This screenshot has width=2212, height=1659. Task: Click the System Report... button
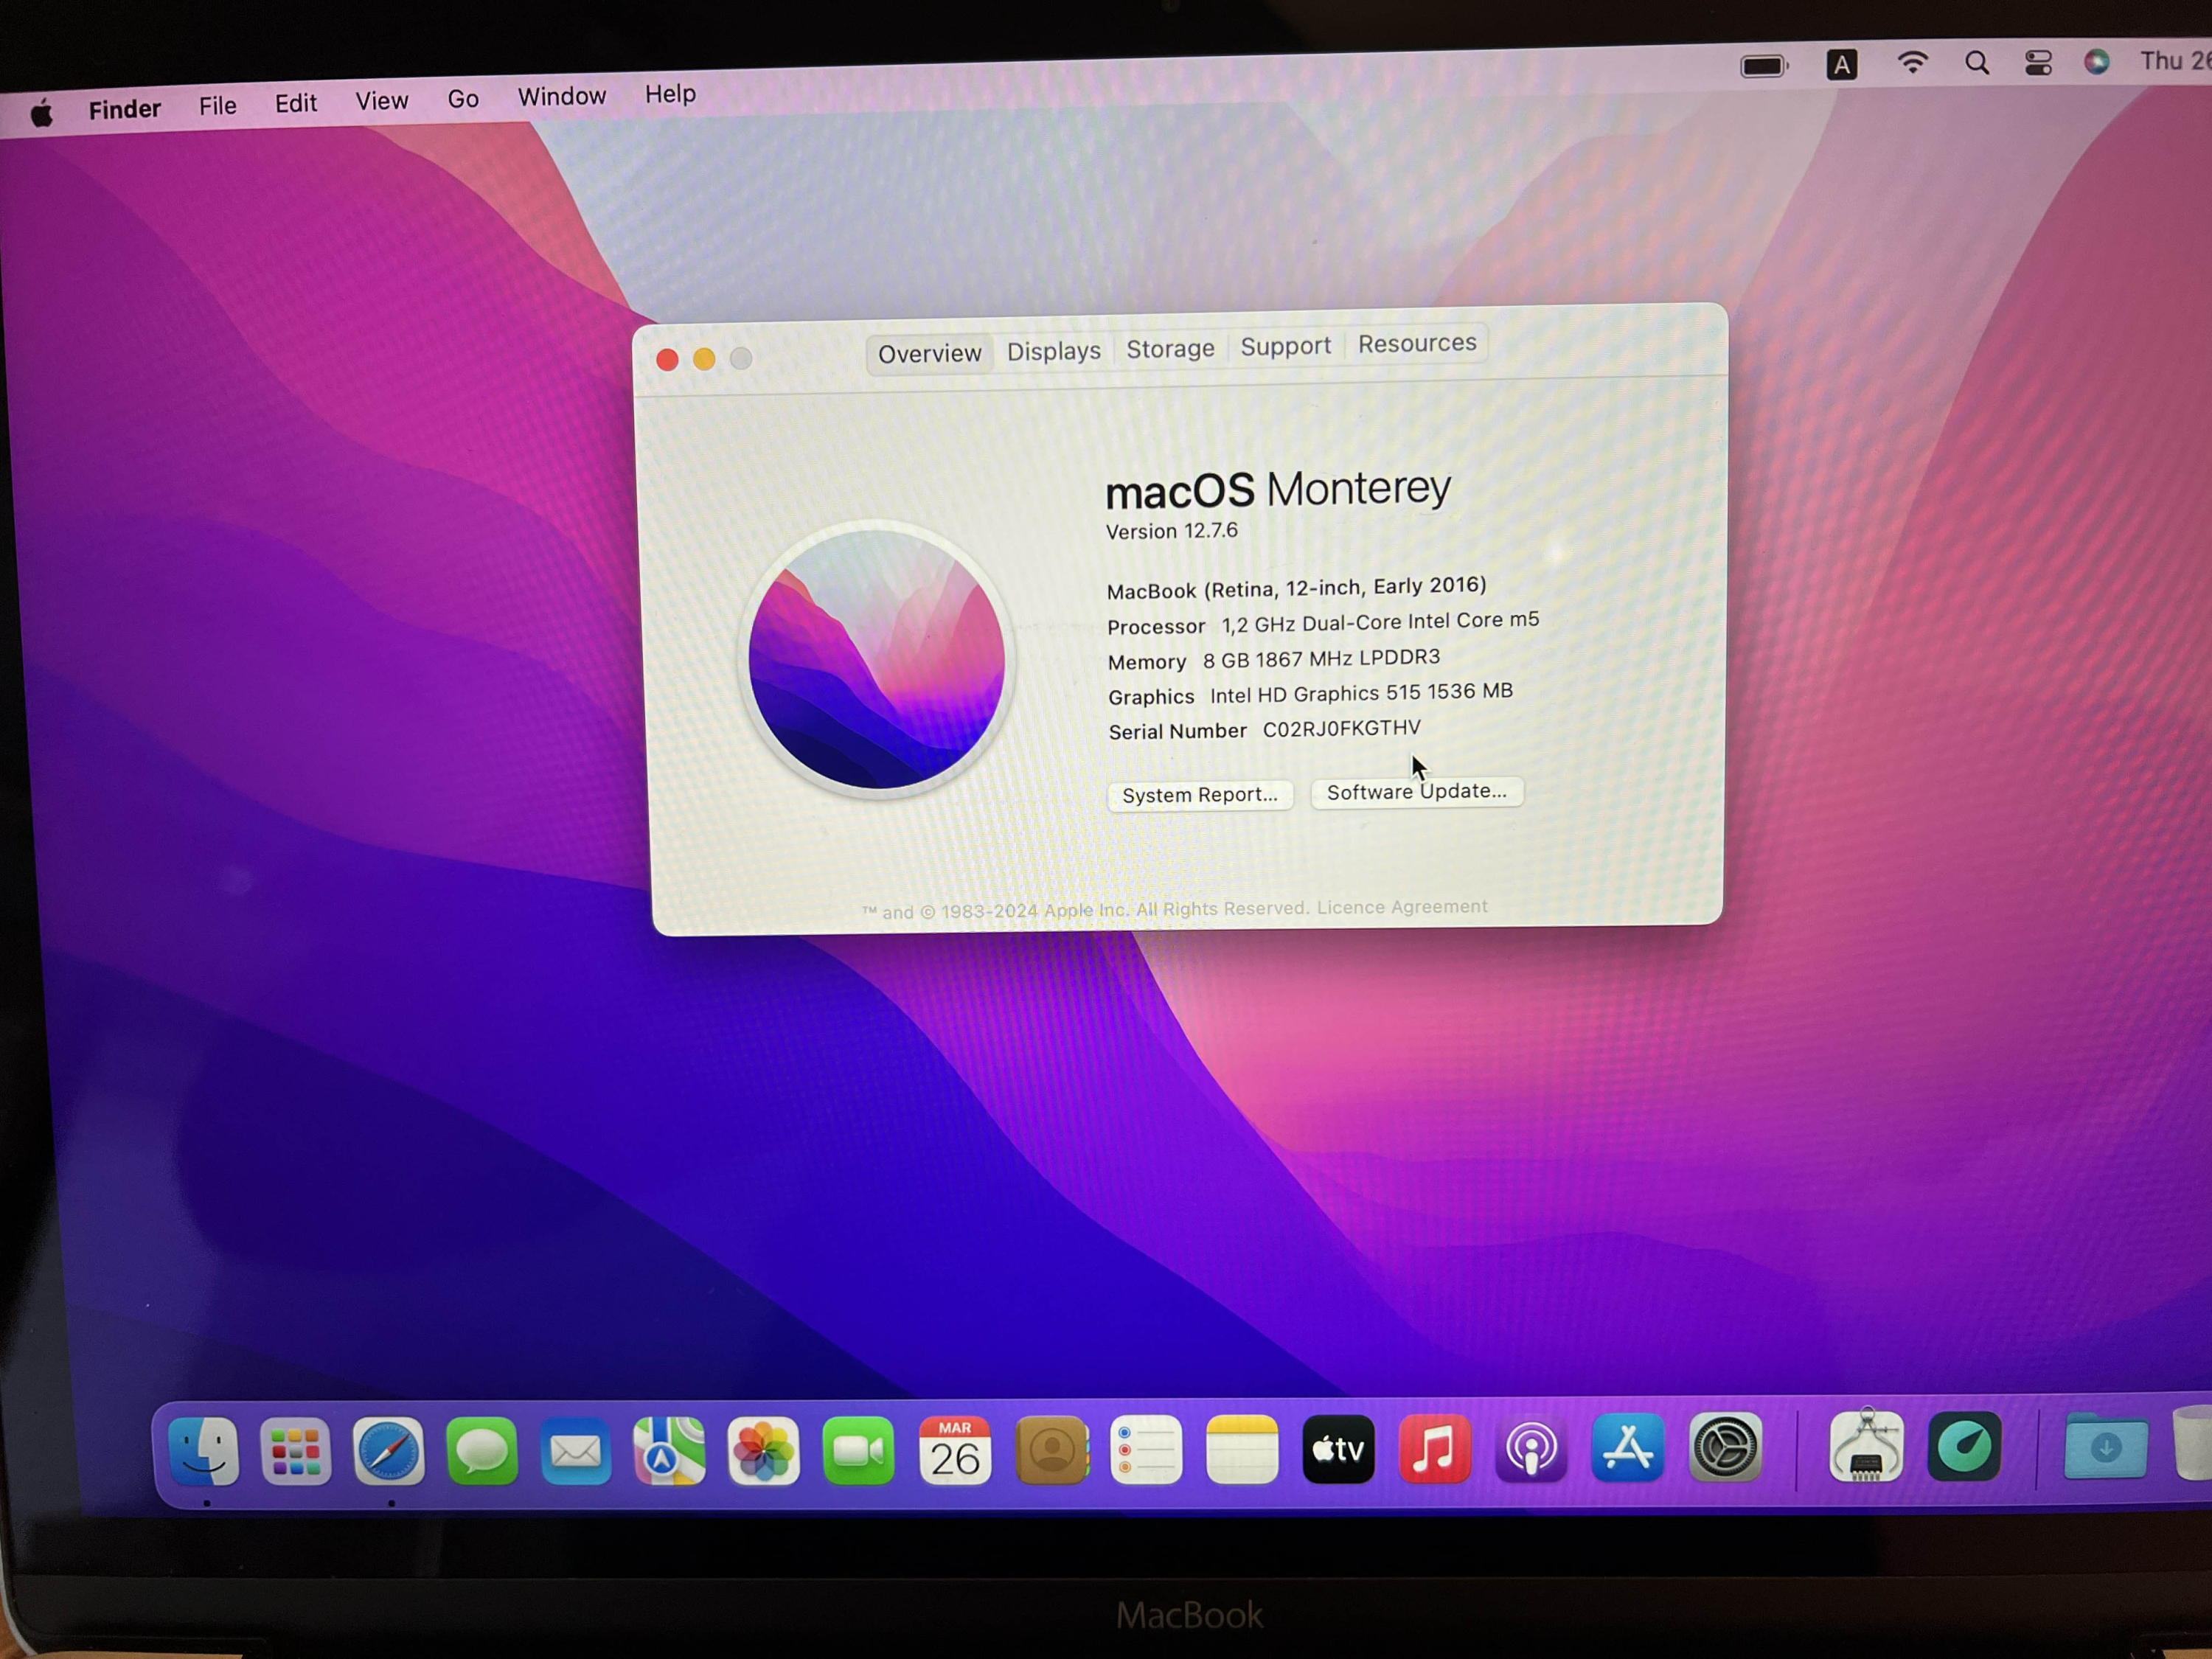click(1200, 795)
